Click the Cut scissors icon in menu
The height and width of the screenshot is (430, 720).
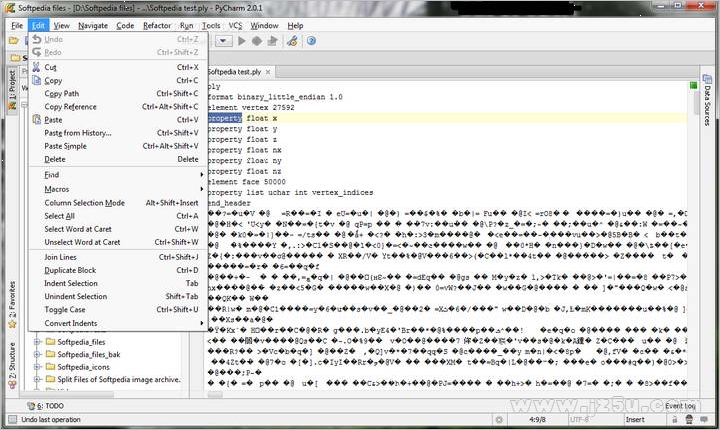coord(36,67)
